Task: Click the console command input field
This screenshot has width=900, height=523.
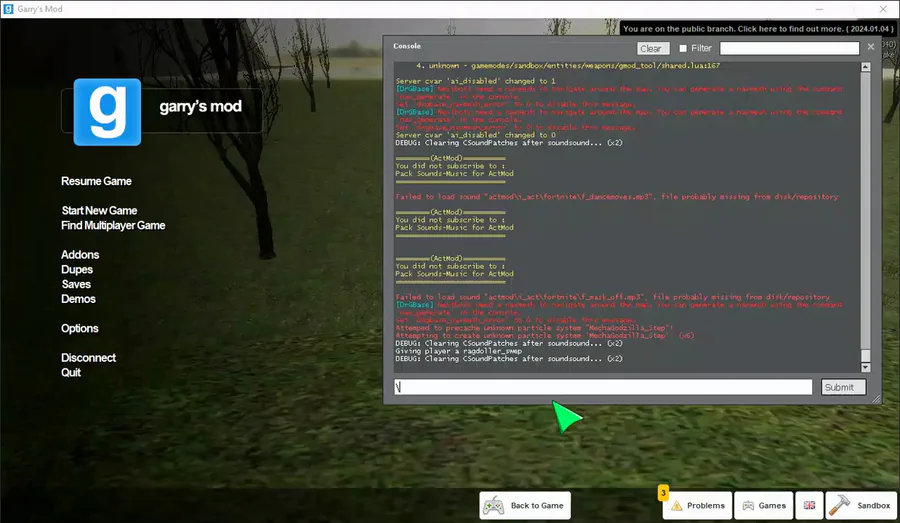Action: (x=603, y=387)
